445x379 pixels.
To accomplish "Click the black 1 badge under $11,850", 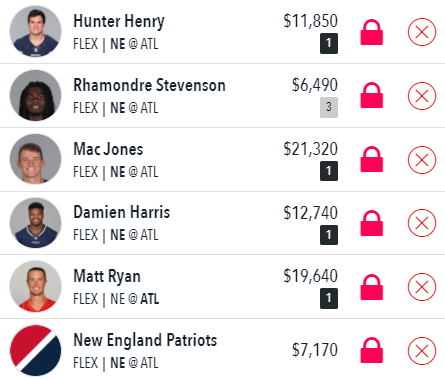I will pyautogui.click(x=329, y=43).
